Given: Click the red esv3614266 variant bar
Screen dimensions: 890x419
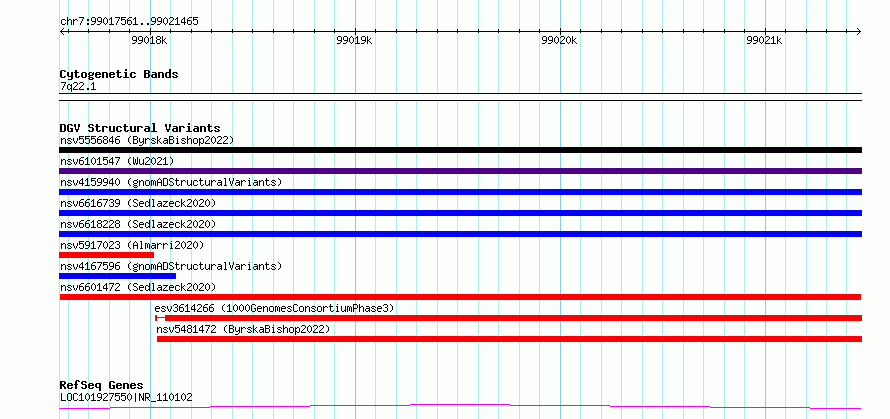Looking at the screenshot, I should (x=509, y=318).
